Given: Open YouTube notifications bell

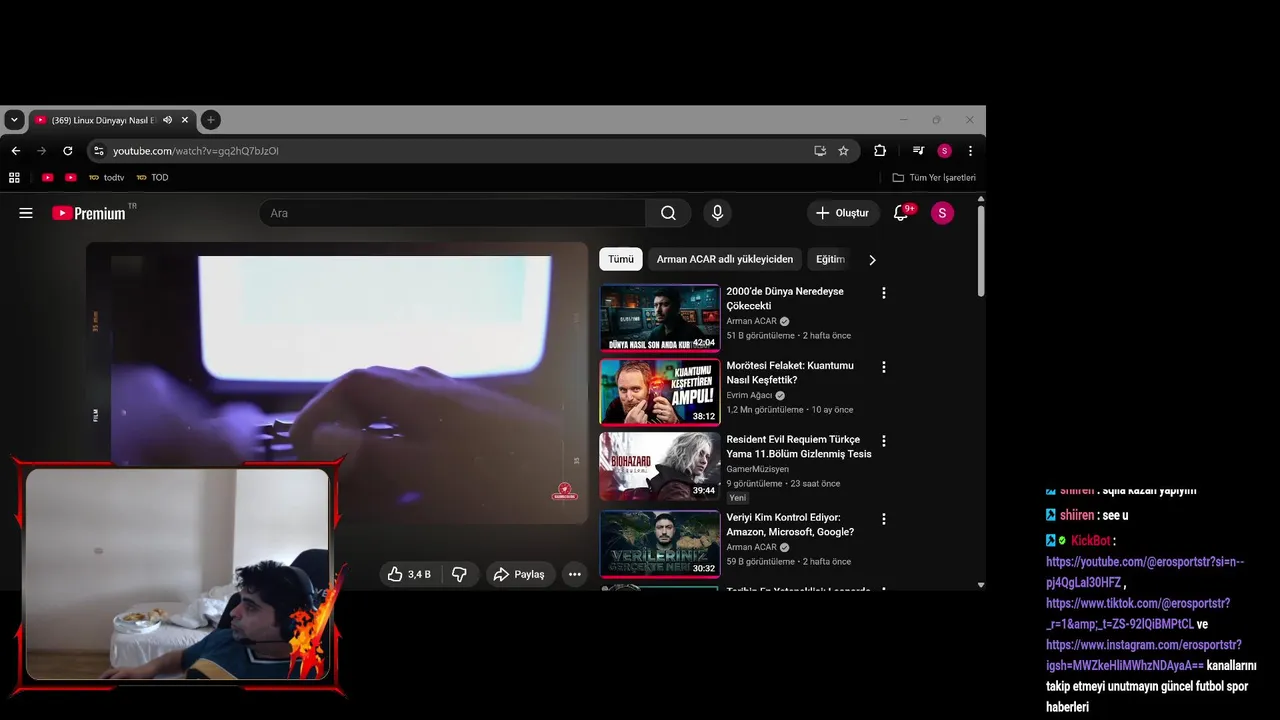Looking at the screenshot, I should click(901, 213).
